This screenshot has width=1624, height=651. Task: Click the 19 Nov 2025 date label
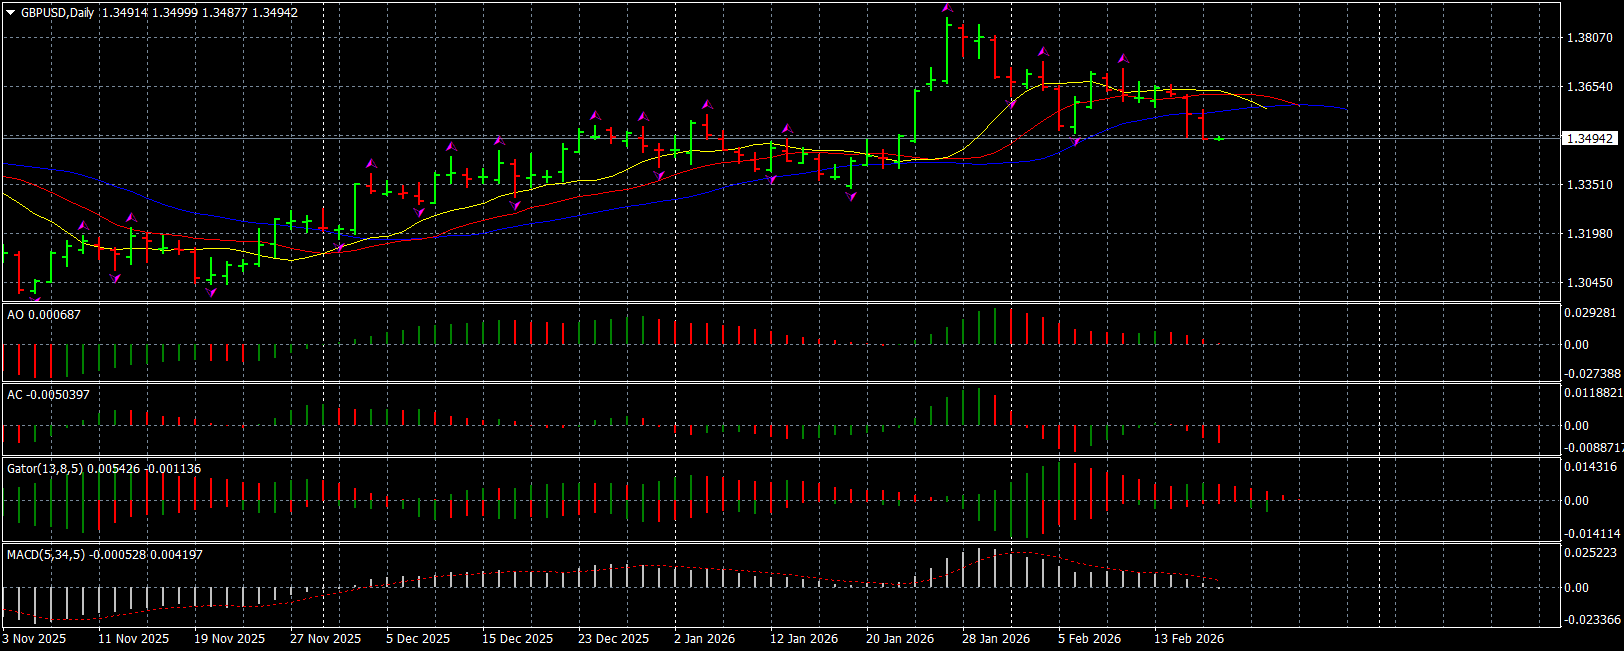point(229,638)
